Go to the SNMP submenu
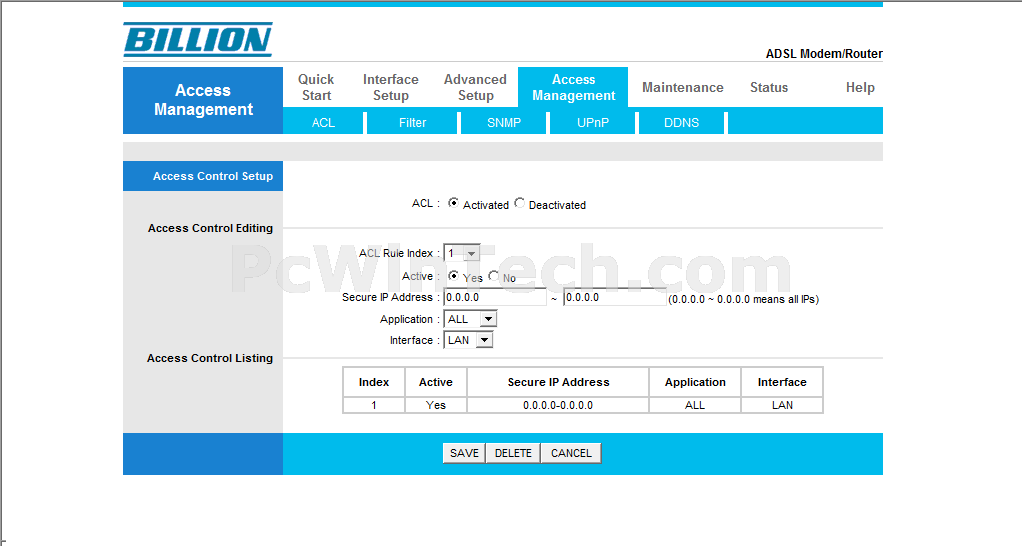 point(504,122)
